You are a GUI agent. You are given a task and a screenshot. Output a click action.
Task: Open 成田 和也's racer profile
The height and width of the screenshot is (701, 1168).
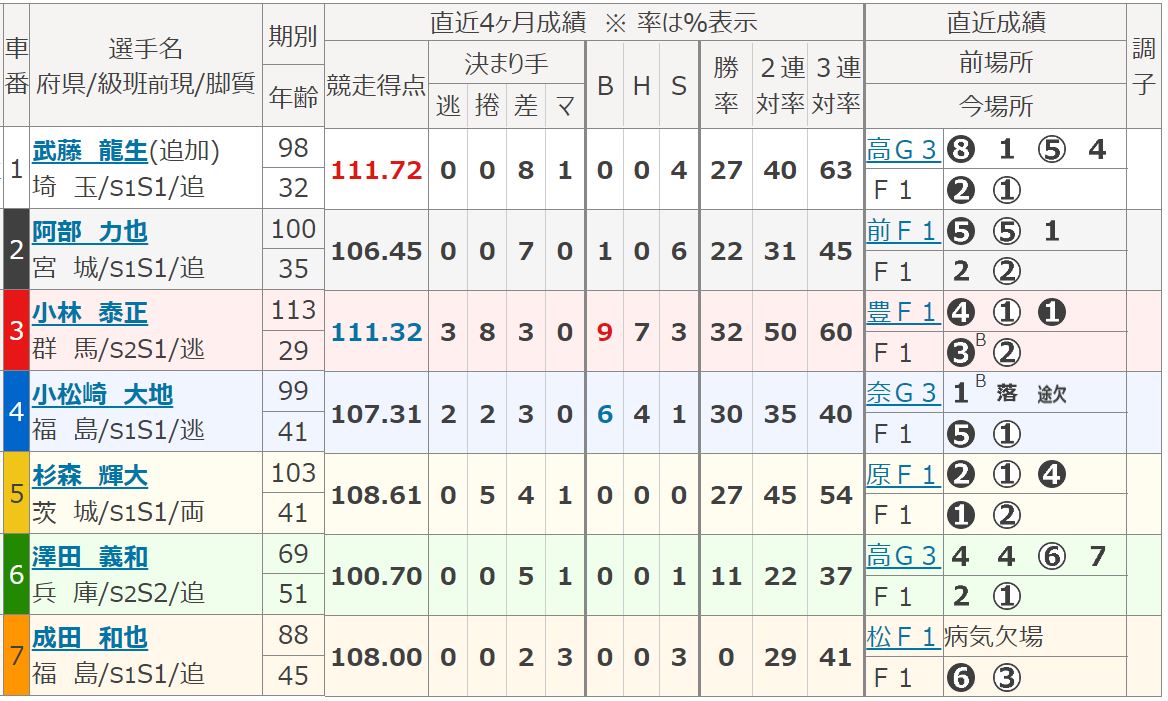point(90,638)
